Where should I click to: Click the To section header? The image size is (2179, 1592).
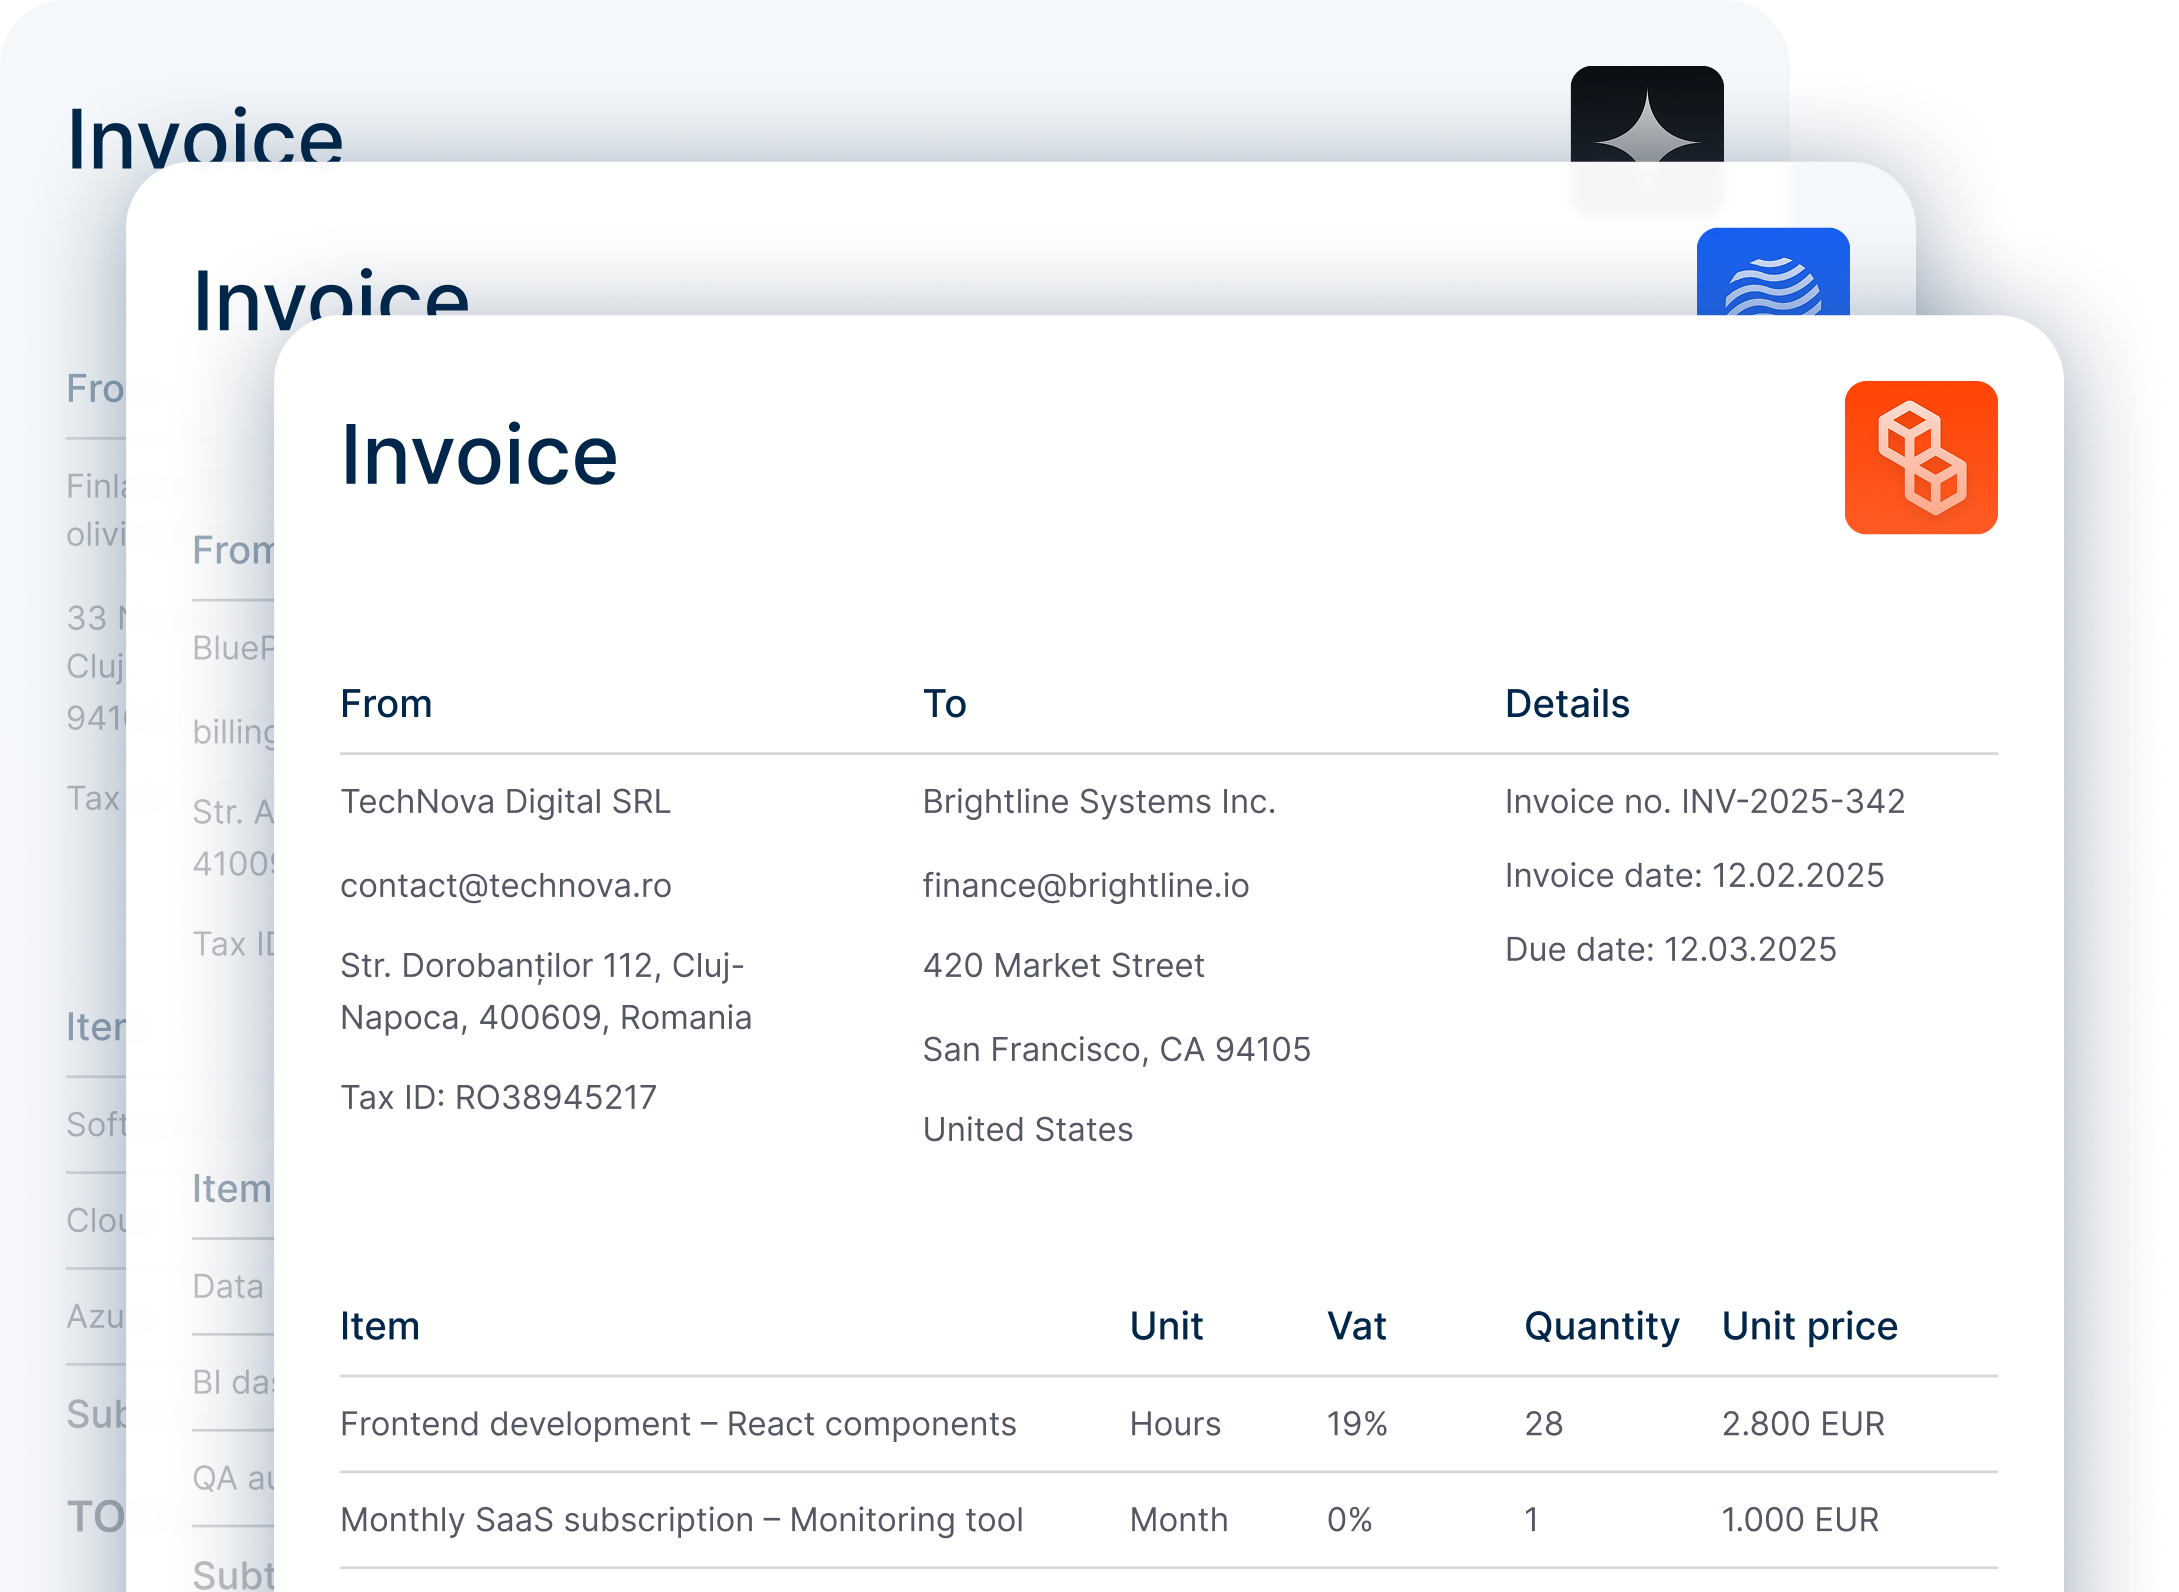(944, 703)
